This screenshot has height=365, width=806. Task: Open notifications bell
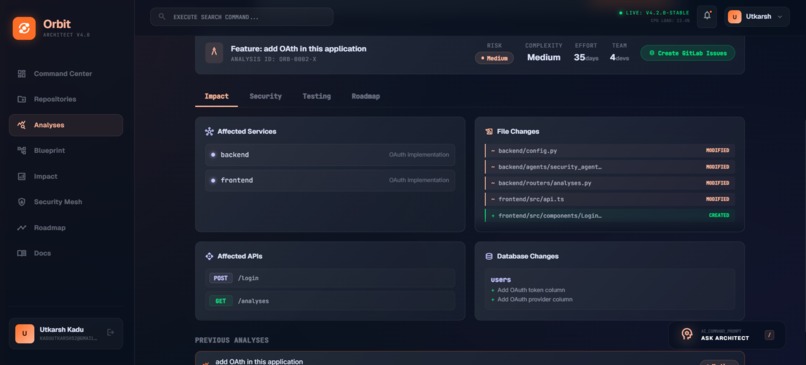pyautogui.click(x=707, y=16)
